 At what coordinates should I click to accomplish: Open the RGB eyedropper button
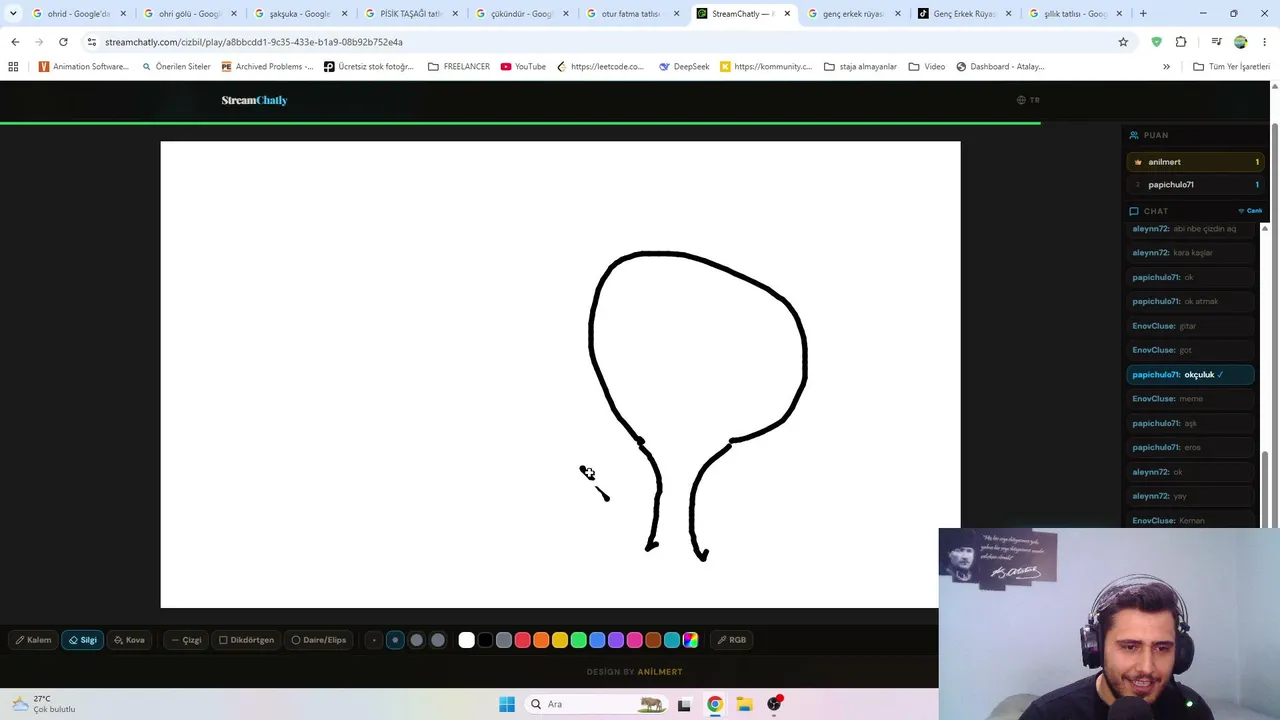click(x=732, y=640)
